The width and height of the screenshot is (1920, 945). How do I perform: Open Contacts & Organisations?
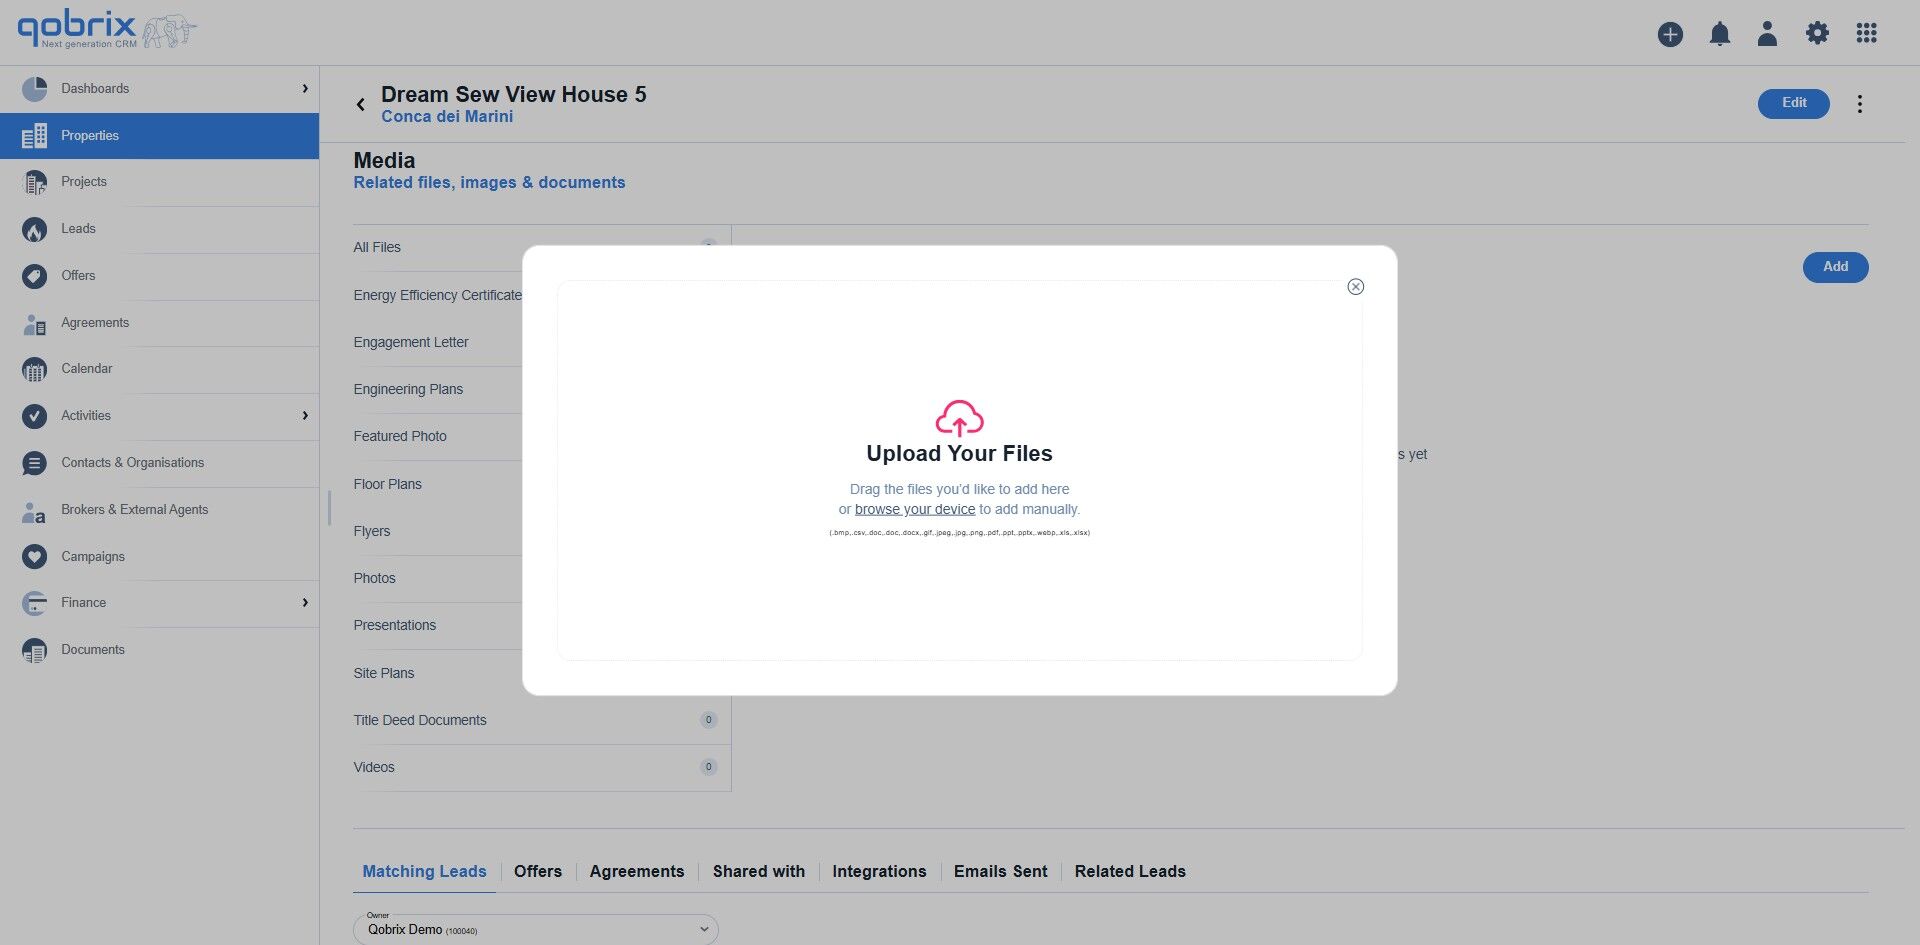pyautogui.click(x=133, y=462)
